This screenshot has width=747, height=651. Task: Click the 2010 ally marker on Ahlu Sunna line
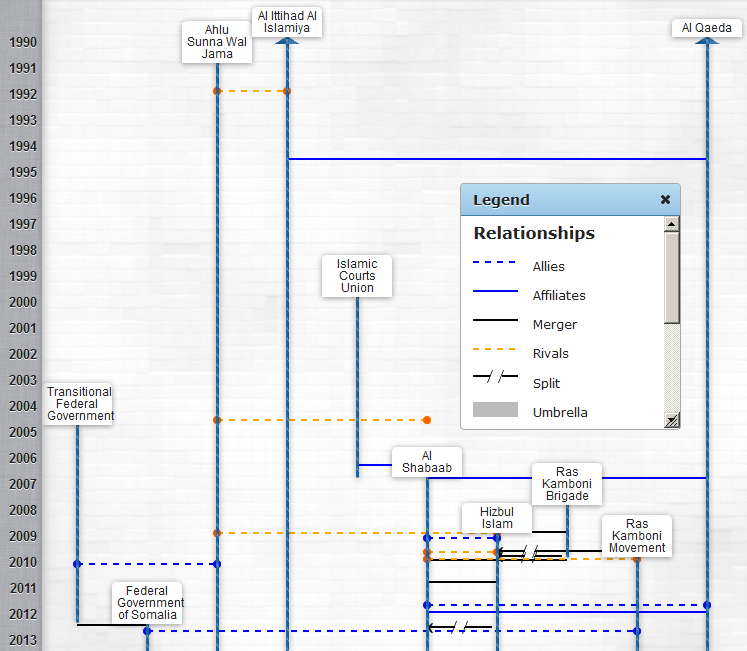(x=217, y=564)
